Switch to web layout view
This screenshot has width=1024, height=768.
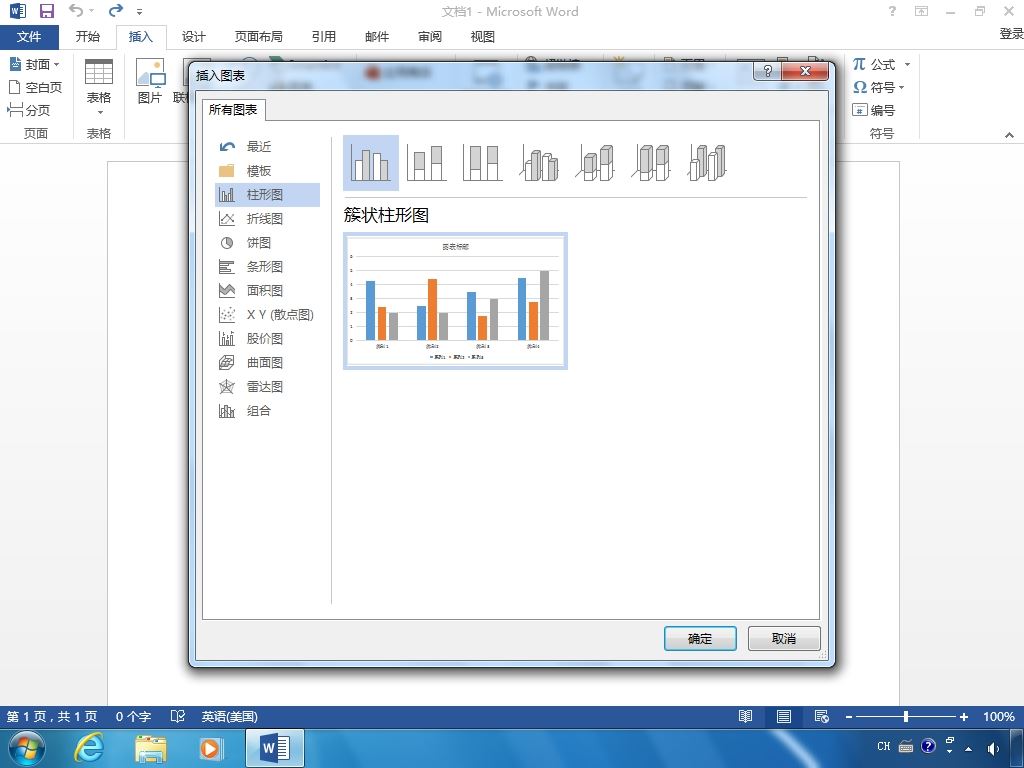point(822,716)
